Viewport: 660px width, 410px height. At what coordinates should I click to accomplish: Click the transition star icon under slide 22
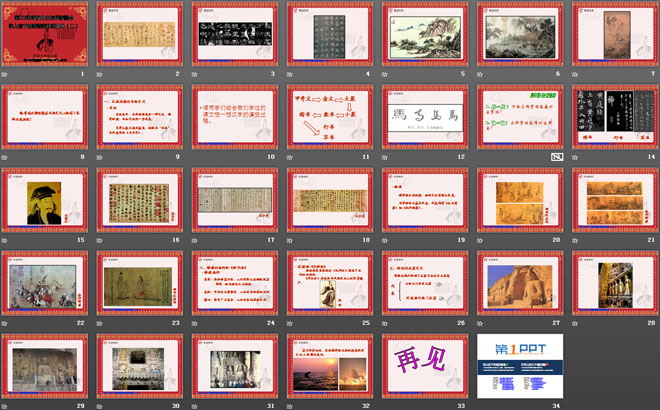click(4, 323)
